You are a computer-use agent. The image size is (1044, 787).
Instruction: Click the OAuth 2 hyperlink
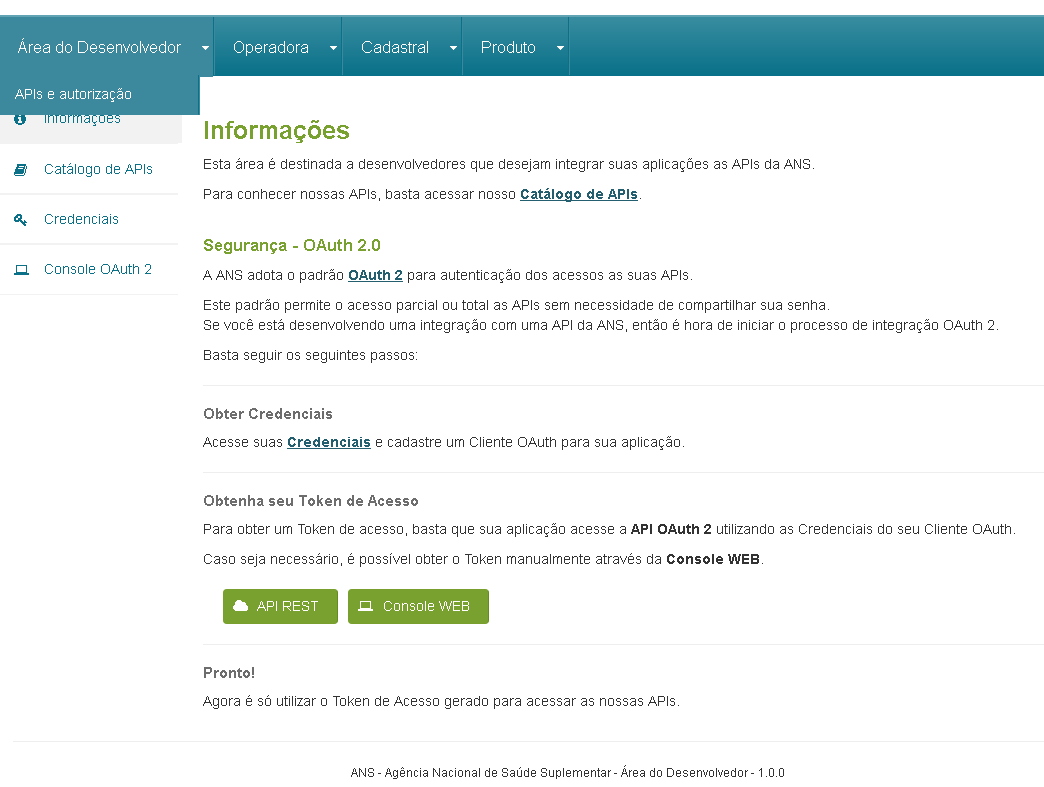tap(375, 274)
